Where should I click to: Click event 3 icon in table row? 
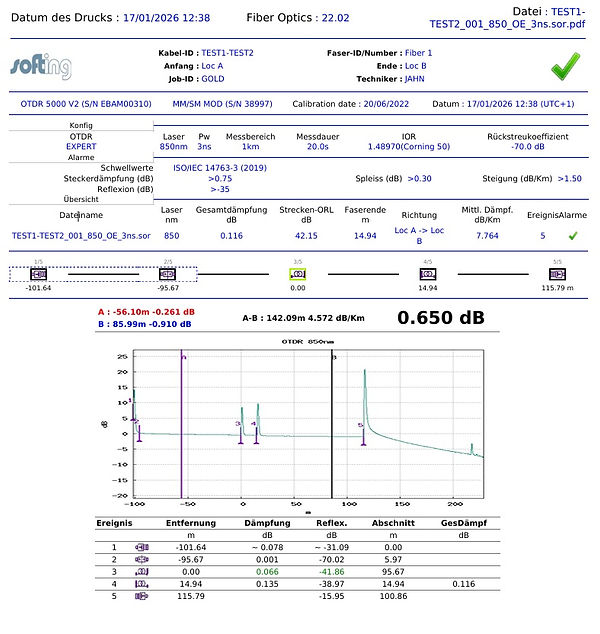click(x=142, y=572)
